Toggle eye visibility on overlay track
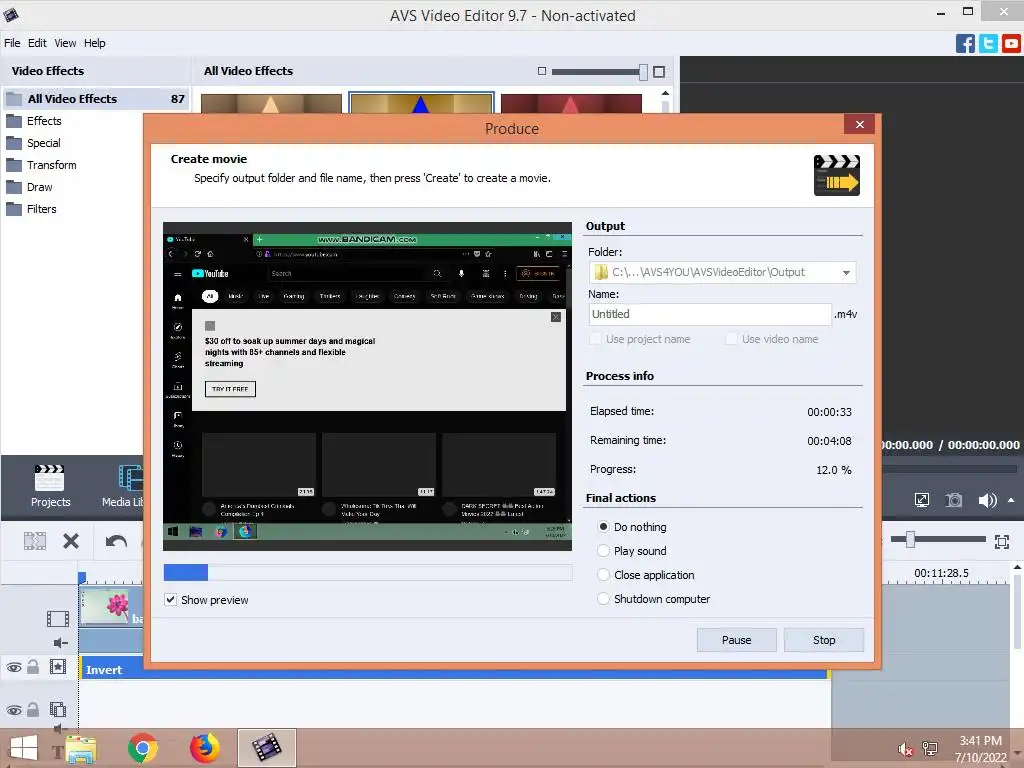The width and height of the screenshot is (1024, 768). pos(14,710)
